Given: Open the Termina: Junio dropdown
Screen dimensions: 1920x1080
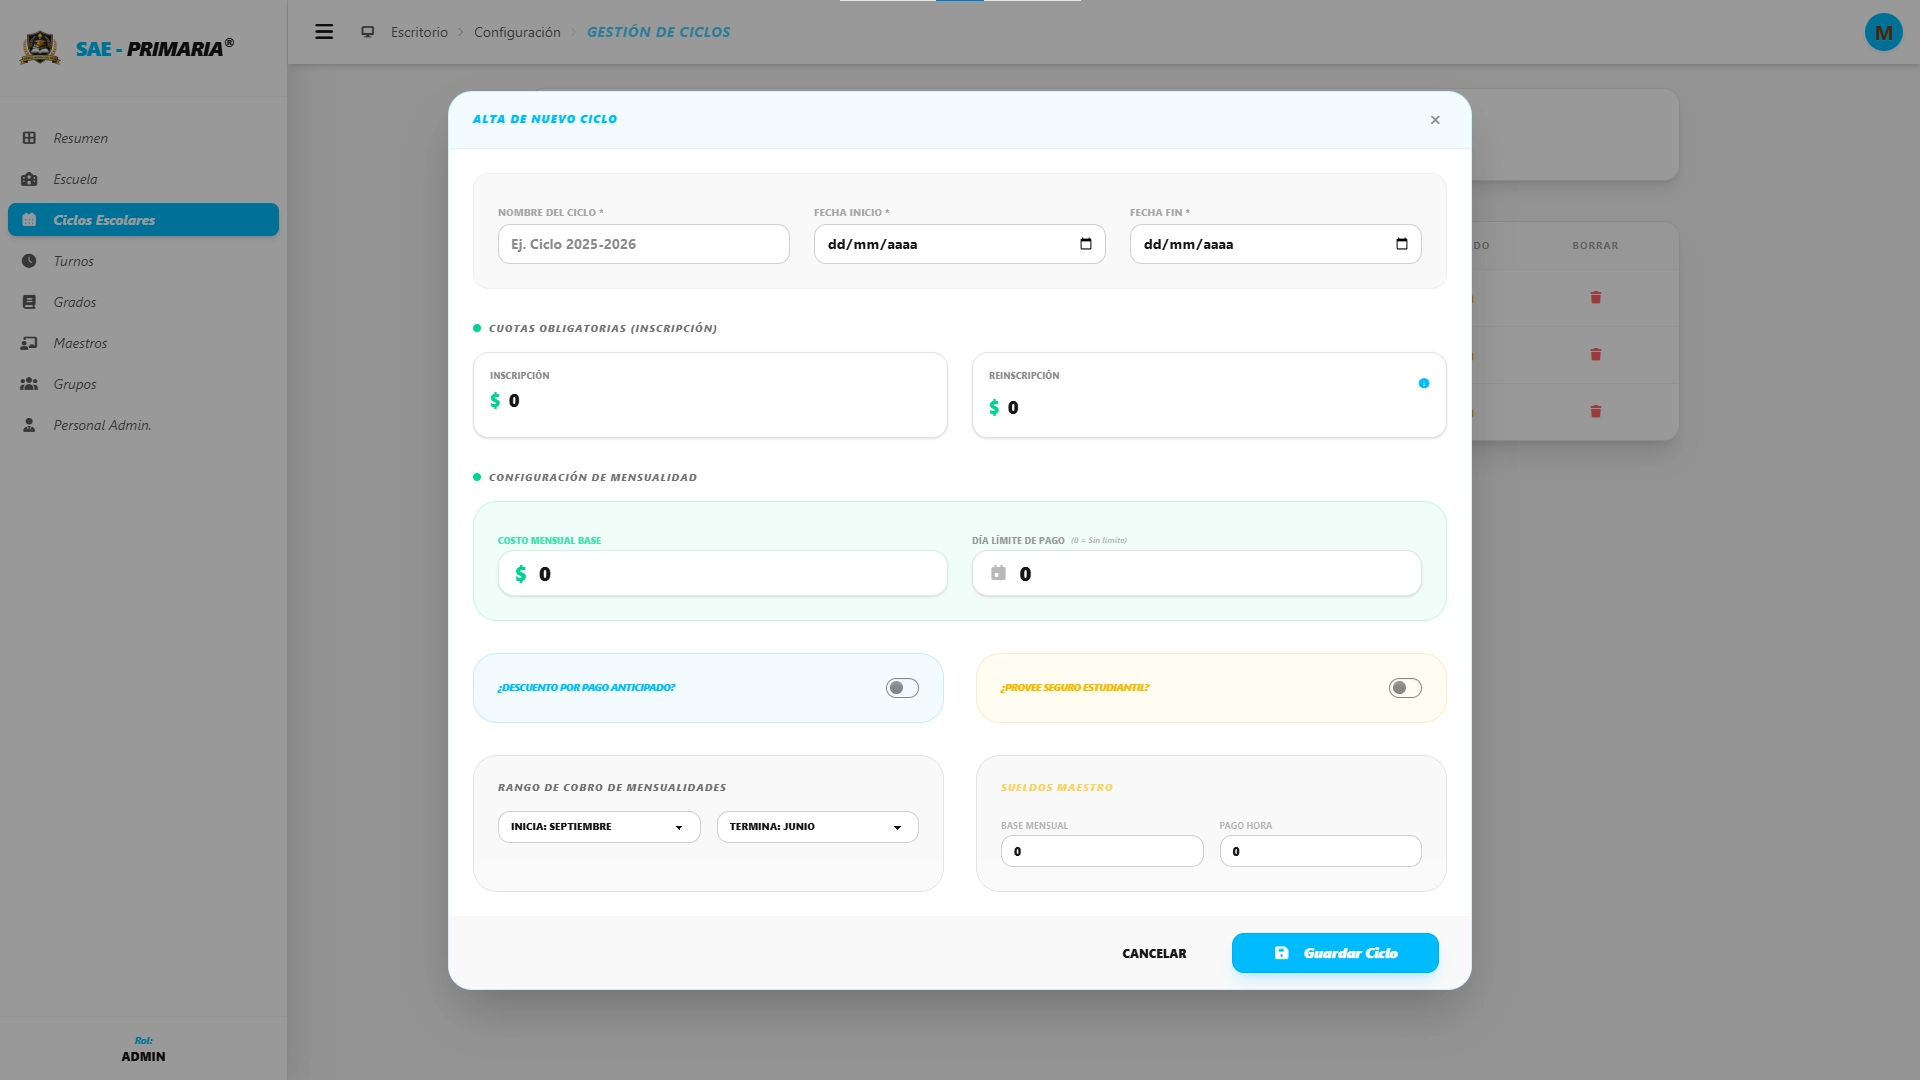Looking at the screenshot, I should (x=817, y=827).
